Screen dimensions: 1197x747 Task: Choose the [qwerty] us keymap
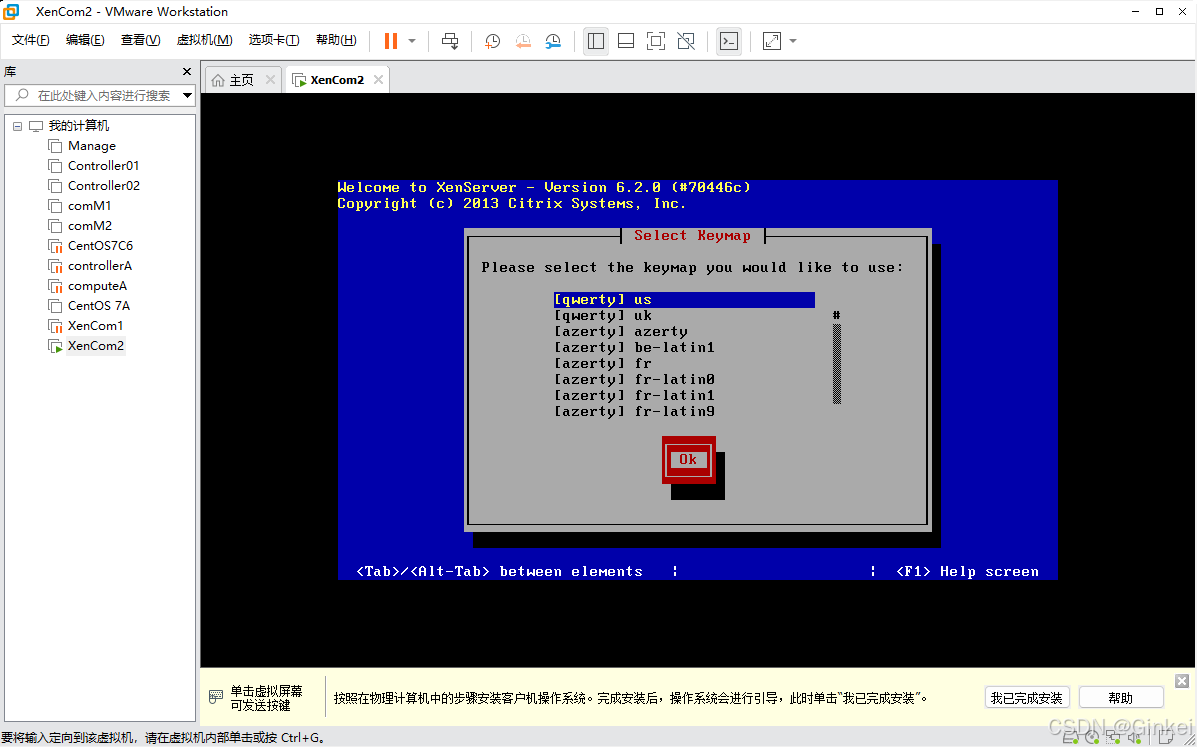[x=684, y=300]
